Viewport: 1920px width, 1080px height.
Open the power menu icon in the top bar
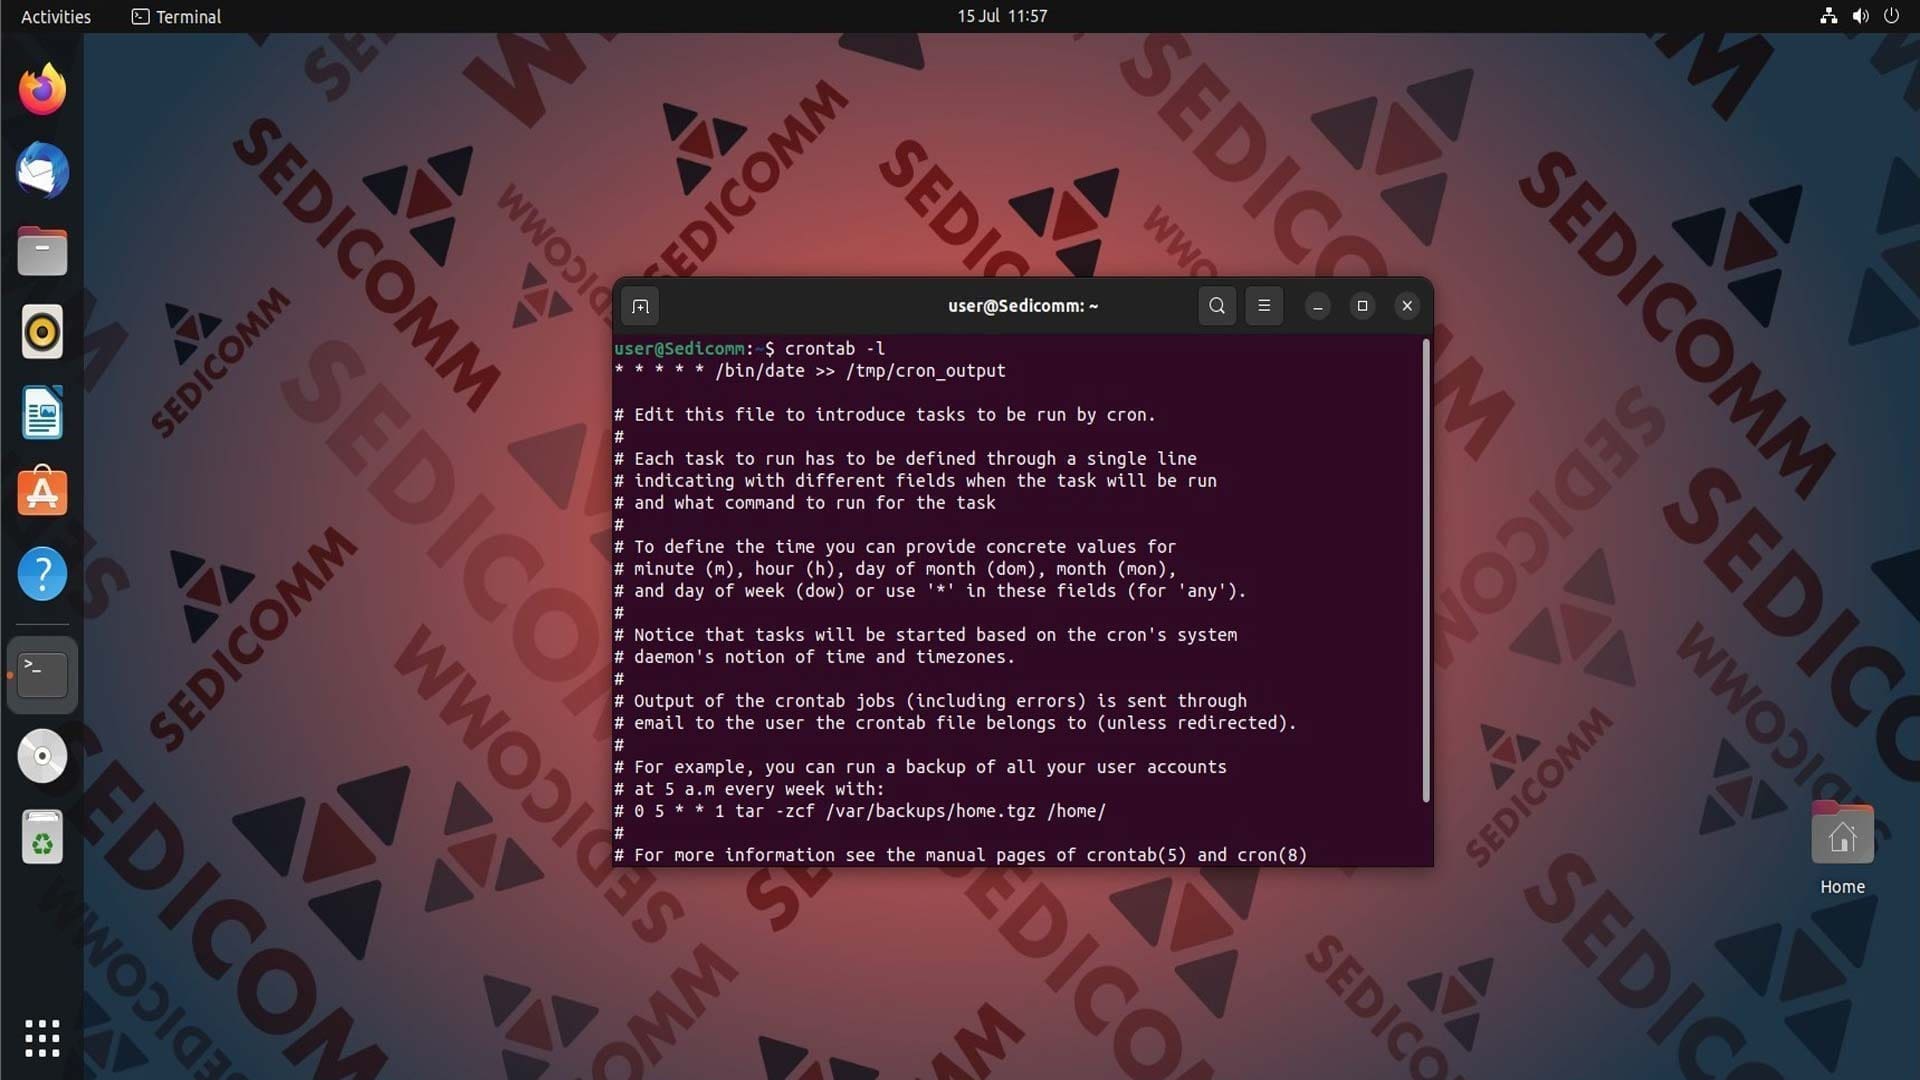point(1891,16)
